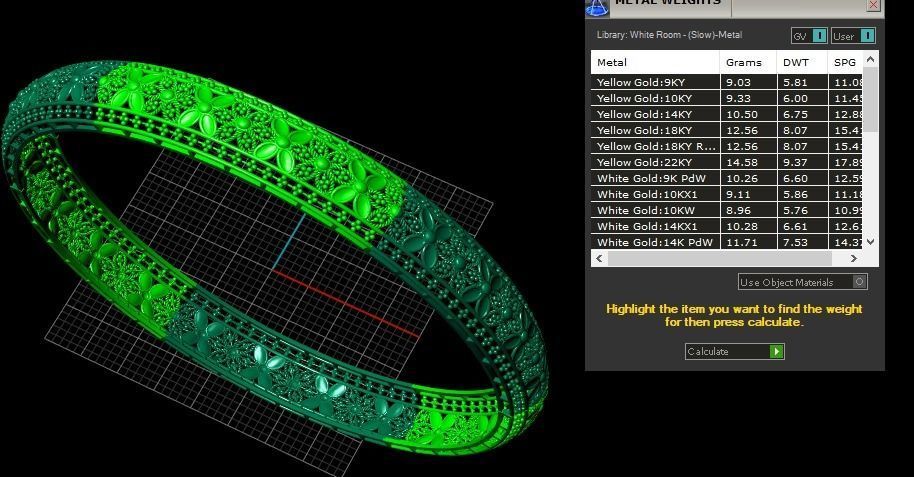Select the White Gold:10KW row
914x477 pixels.
pos(727,211)
